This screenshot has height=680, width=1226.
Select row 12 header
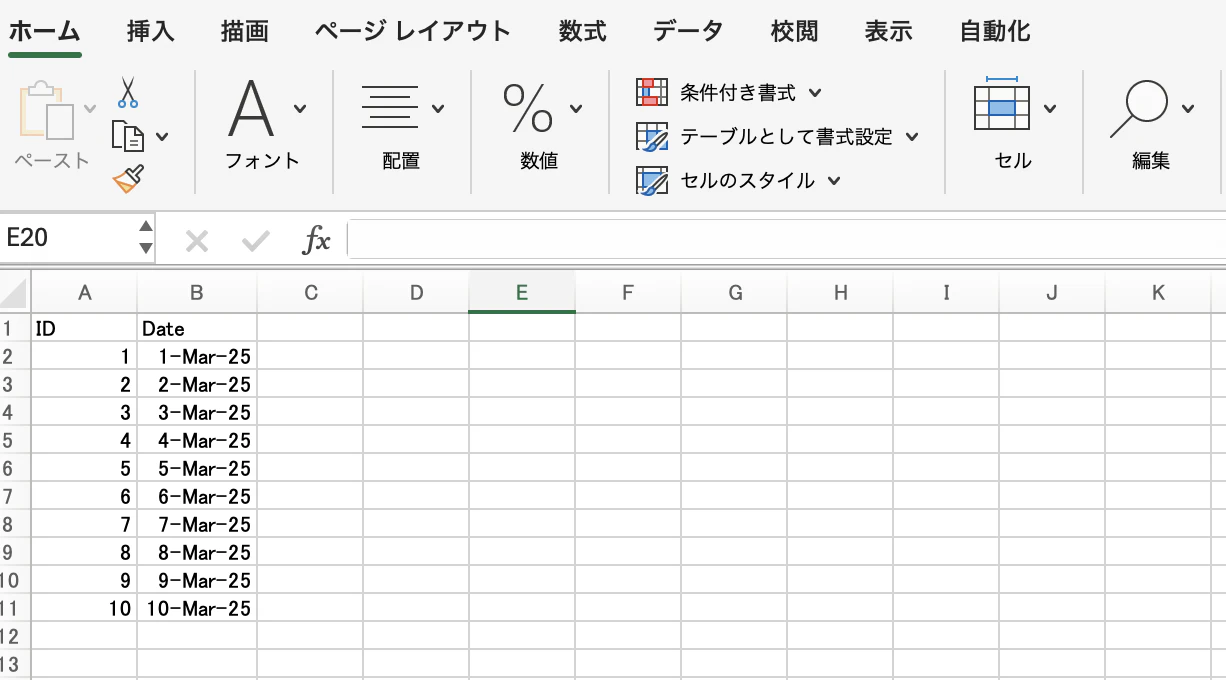click(x=15, y=636)
